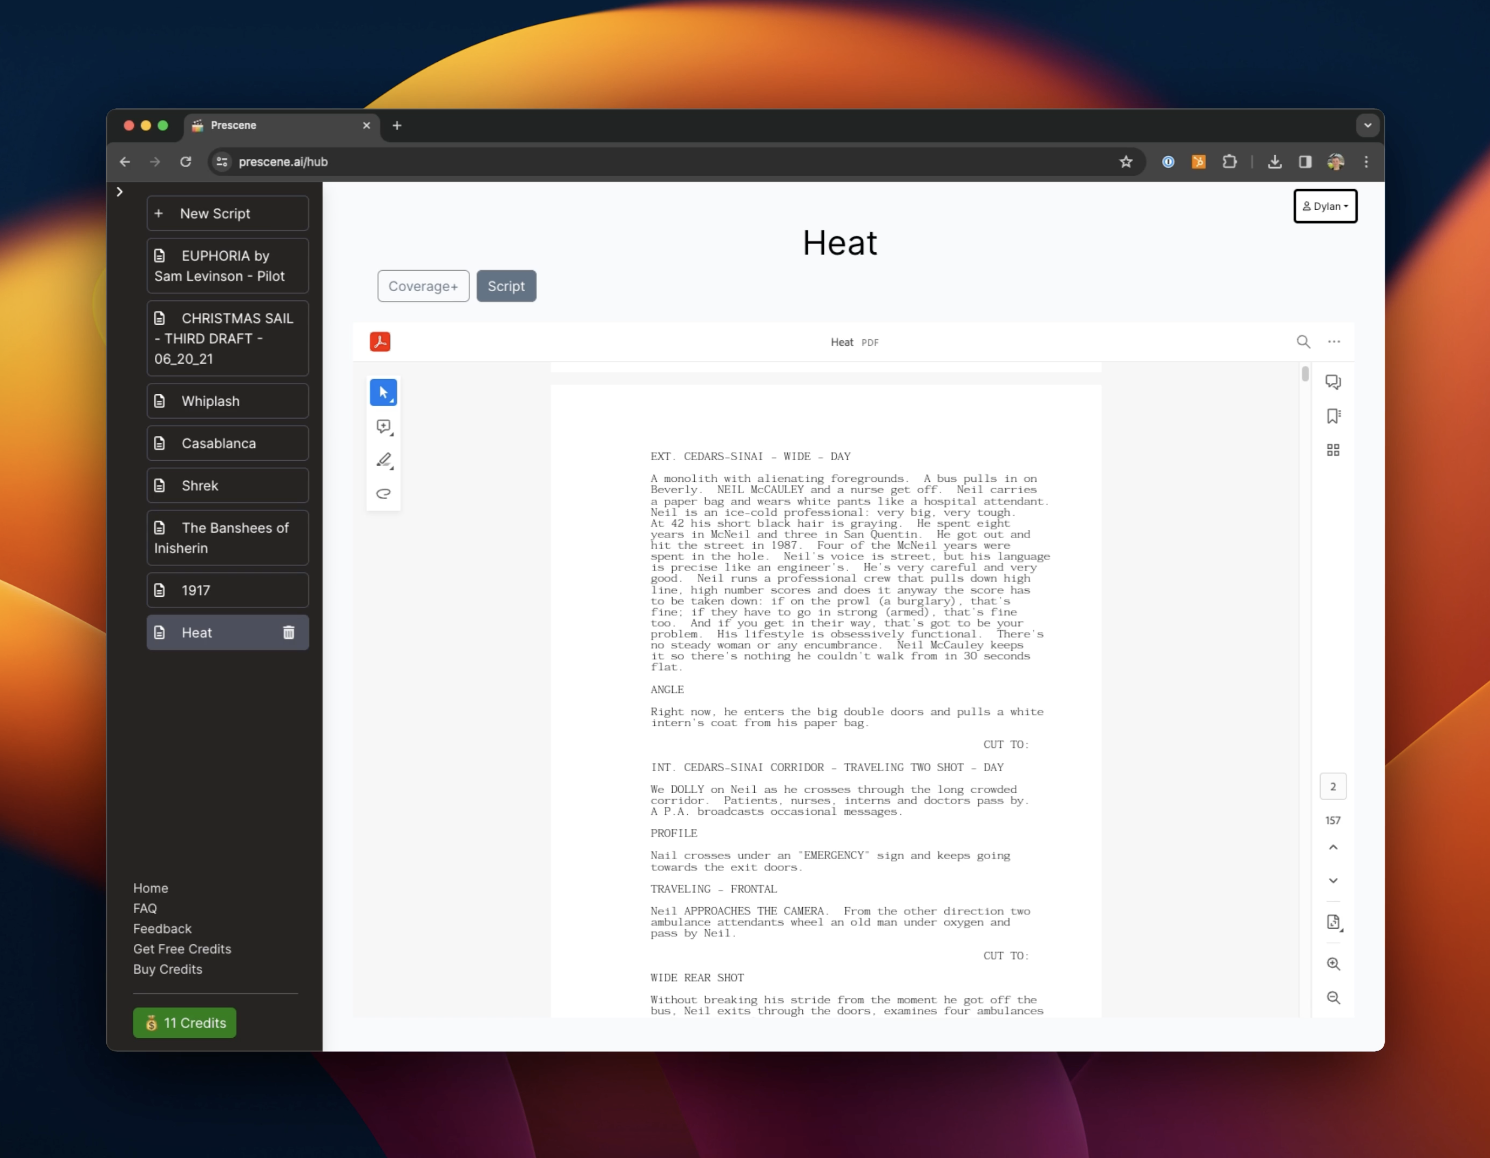This screenshot has height=1158, width=1490.
Task: Delete the Heat script with trash icon
Action: click(288, 633)
